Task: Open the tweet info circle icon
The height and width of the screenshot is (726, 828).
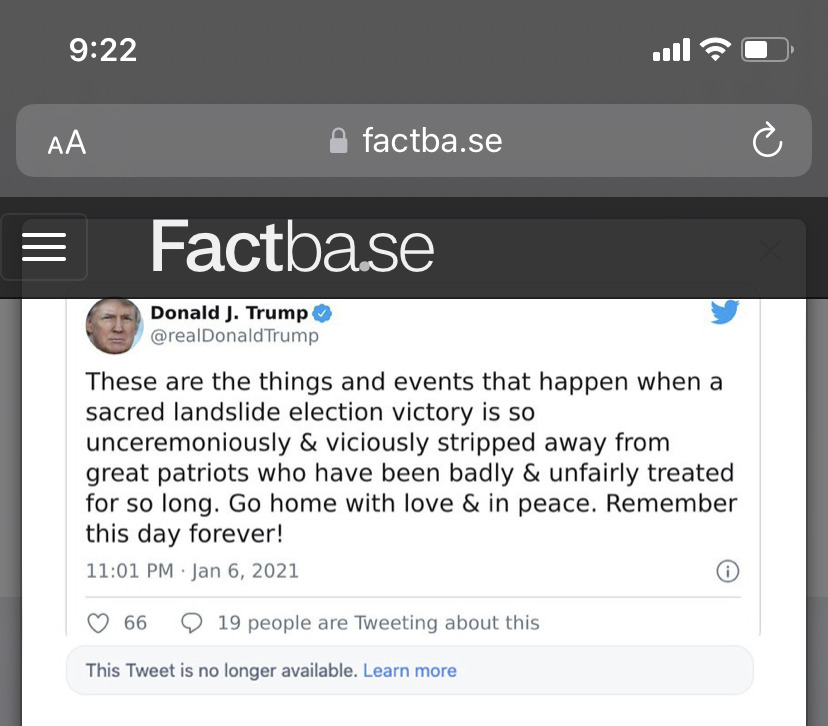Action: coord(728,571)
